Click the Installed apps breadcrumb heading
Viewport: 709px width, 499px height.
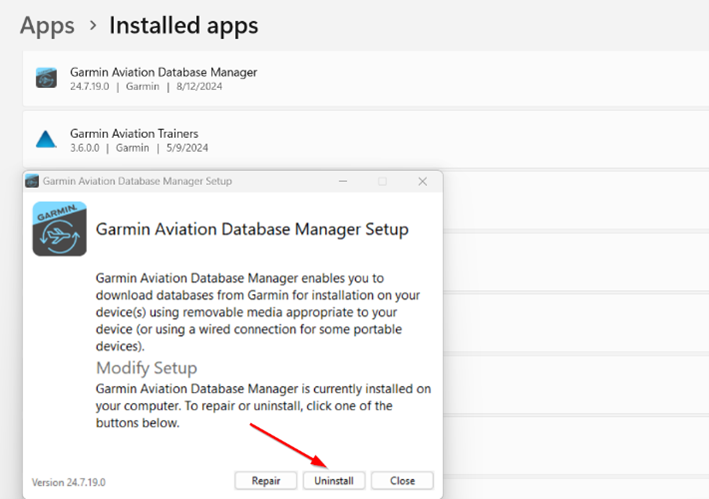click(184, 25)
